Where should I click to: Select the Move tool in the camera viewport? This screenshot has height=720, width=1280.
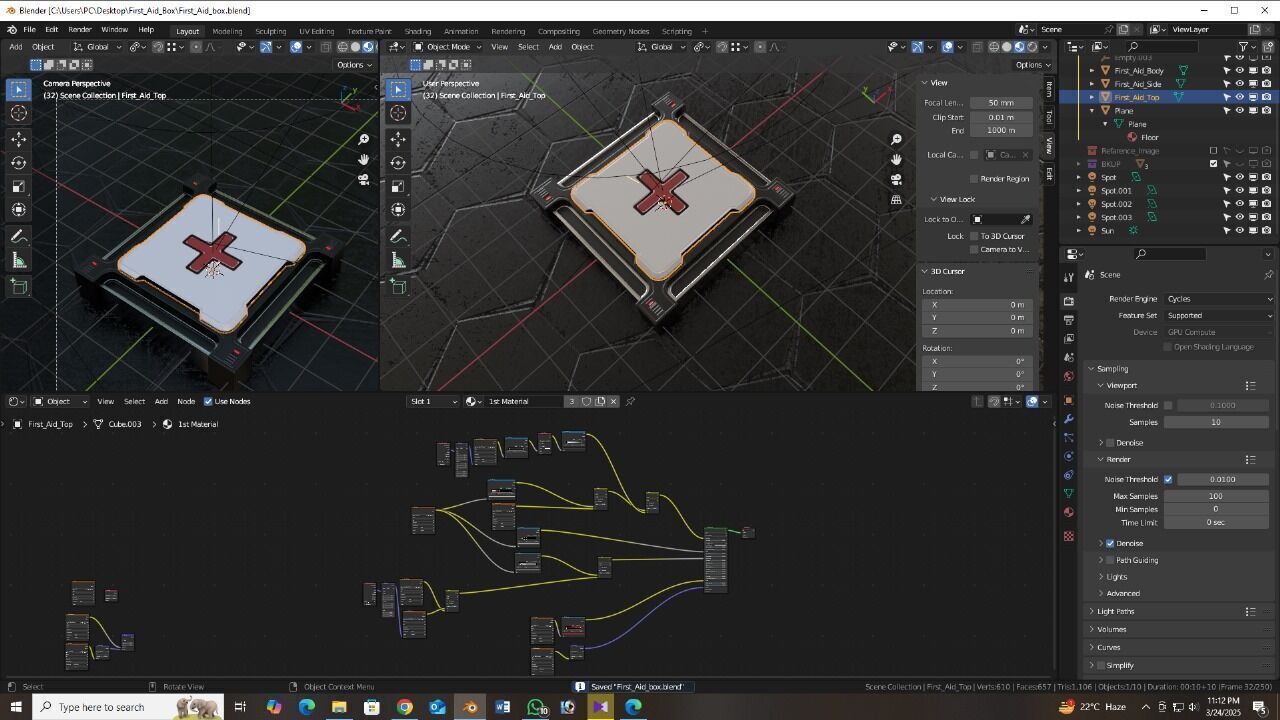19,138
